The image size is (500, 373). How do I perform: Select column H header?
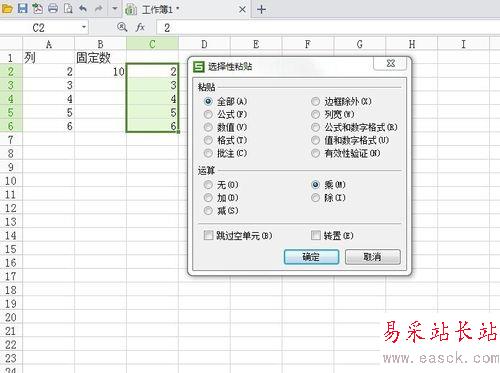(x=412, y=44)
